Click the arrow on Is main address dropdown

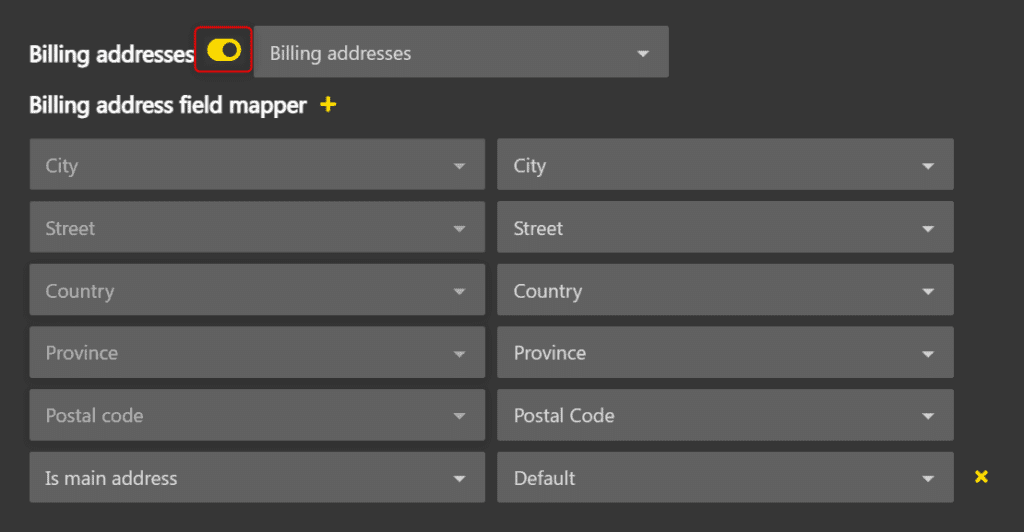459,479
